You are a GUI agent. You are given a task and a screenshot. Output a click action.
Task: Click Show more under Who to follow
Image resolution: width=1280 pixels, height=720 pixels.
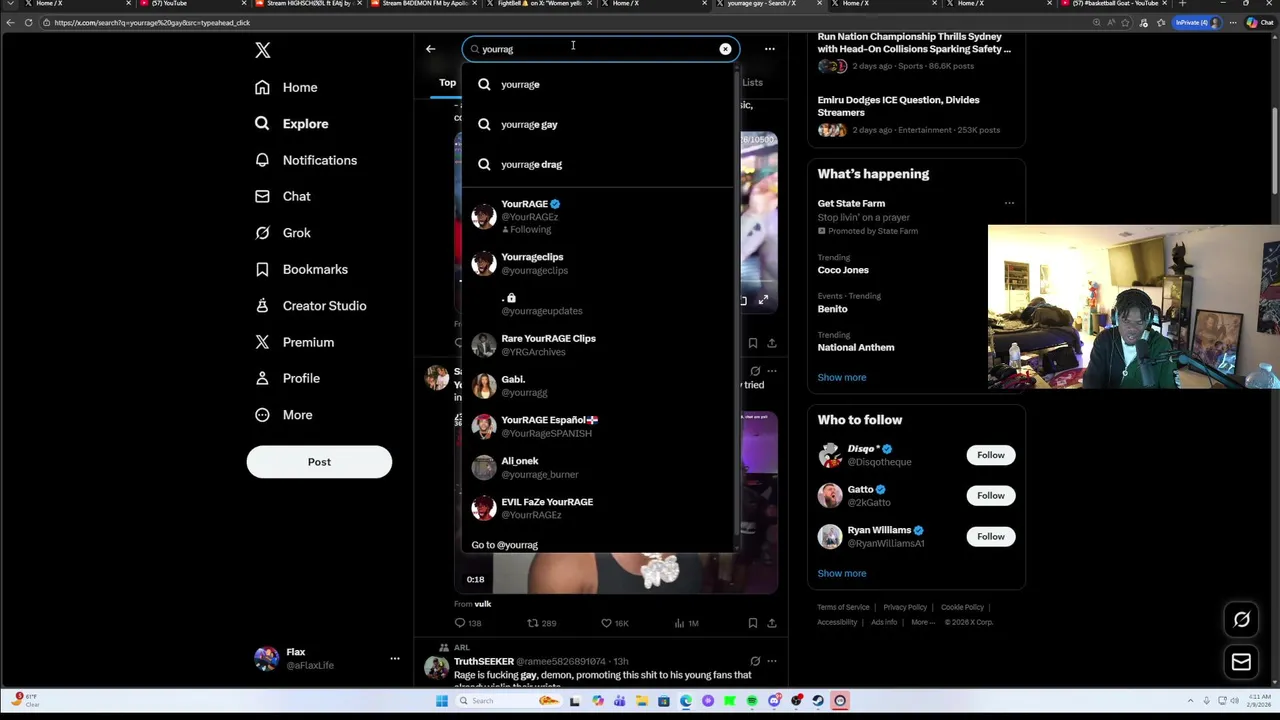click(x=842, y=574)
